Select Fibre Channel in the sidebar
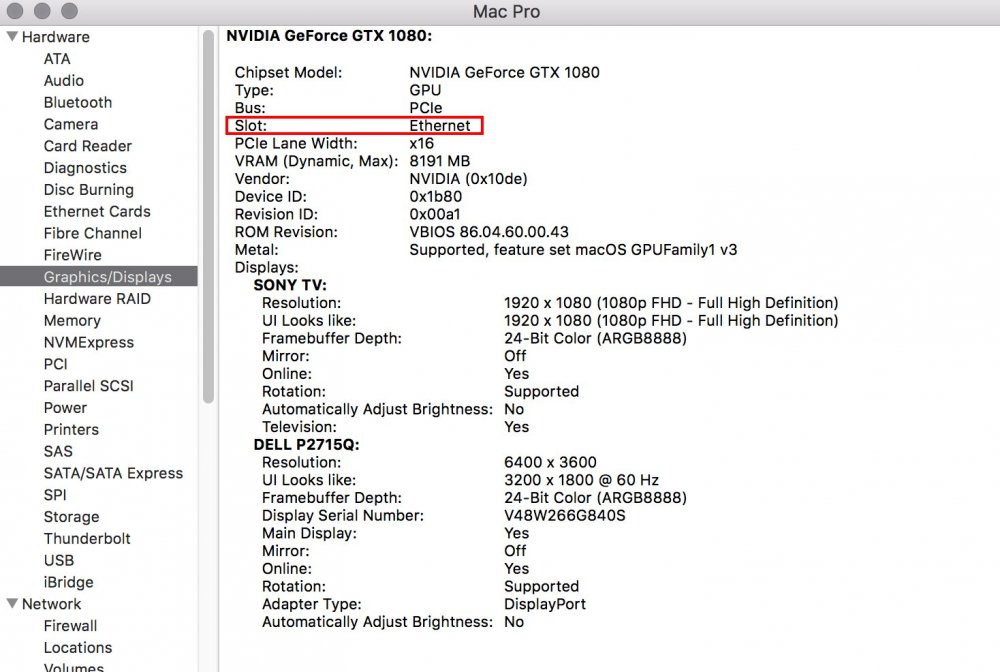Screen dimensions: 1000x672 (92, 233)
